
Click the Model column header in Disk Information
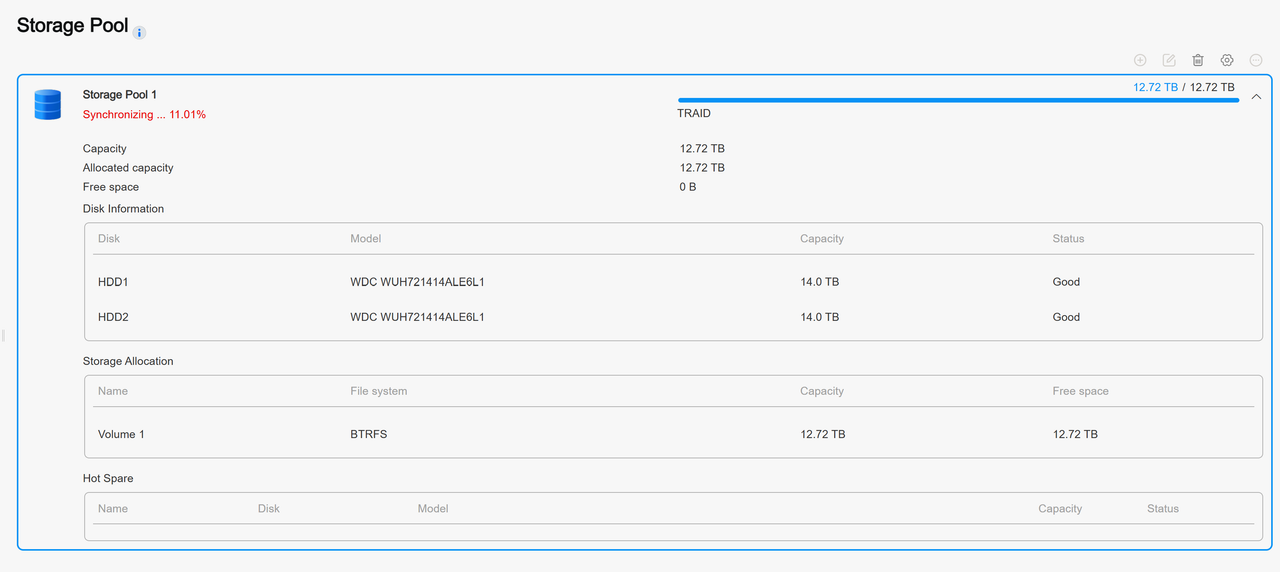pos(366,239)
